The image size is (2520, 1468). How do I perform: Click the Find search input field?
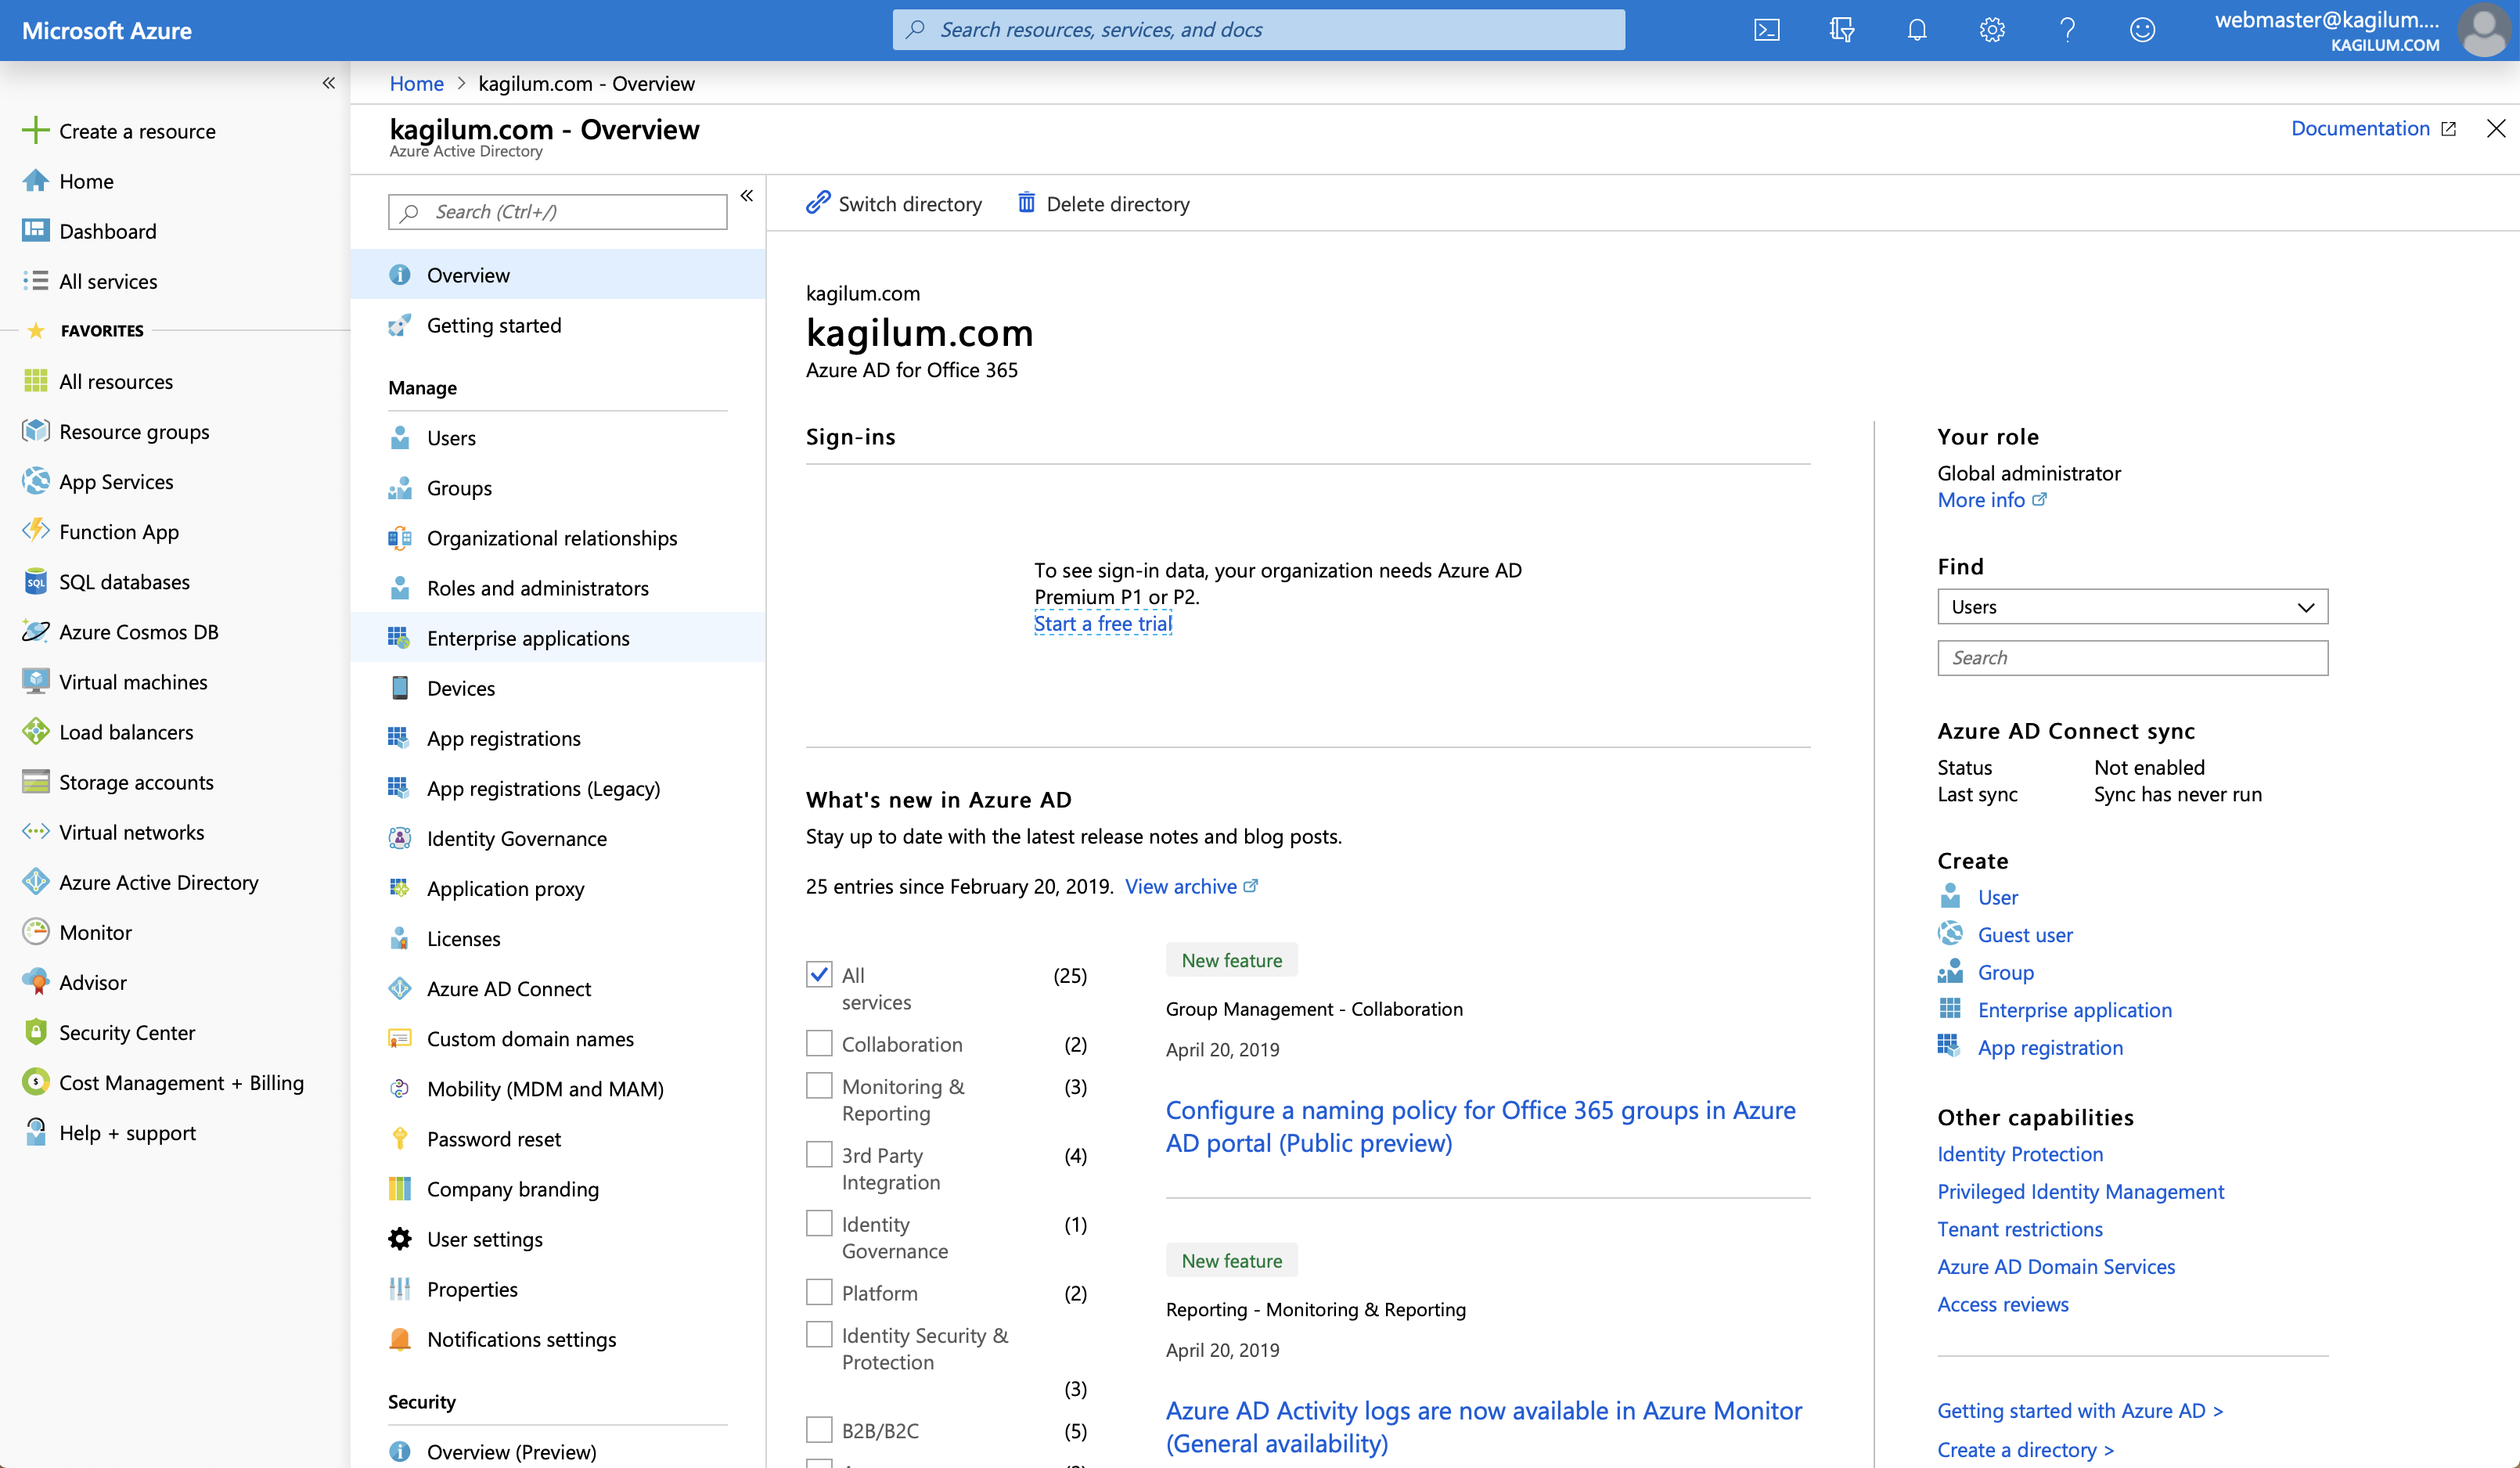(x=2132, y=657)
